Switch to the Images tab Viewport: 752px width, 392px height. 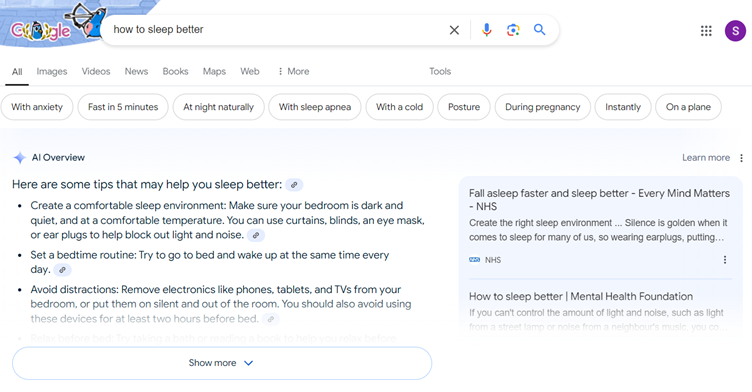click(x=52, y=71)
